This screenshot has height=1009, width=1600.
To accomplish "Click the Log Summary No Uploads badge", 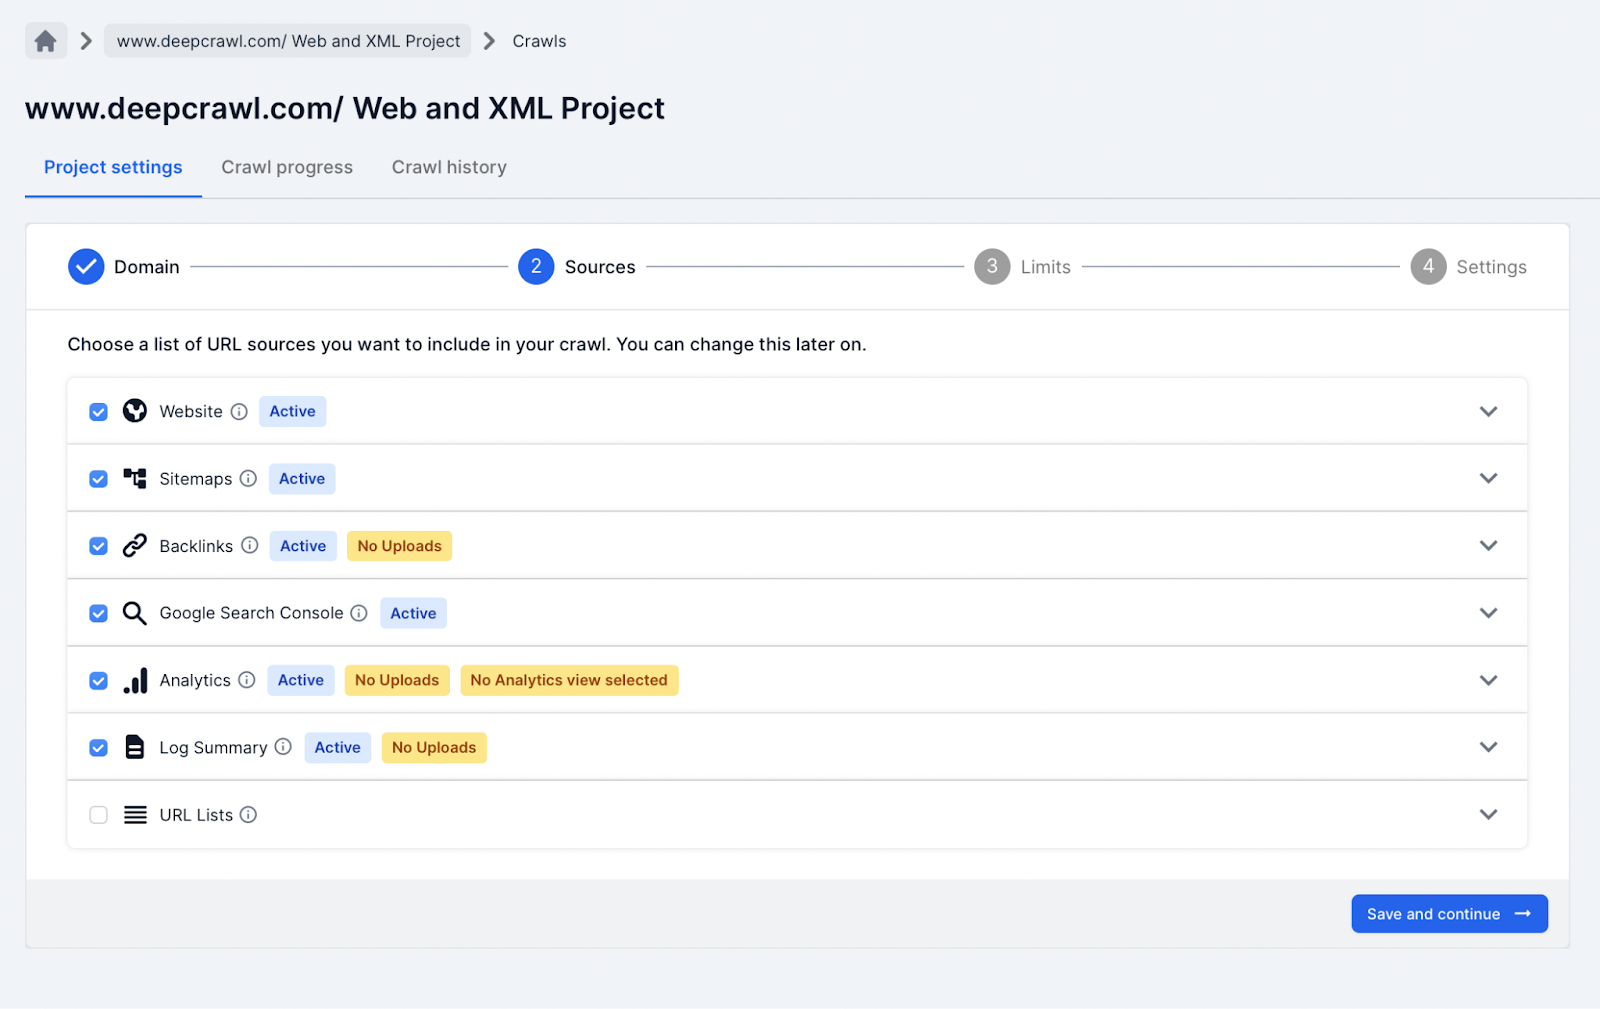I will (x=434, y=748).
